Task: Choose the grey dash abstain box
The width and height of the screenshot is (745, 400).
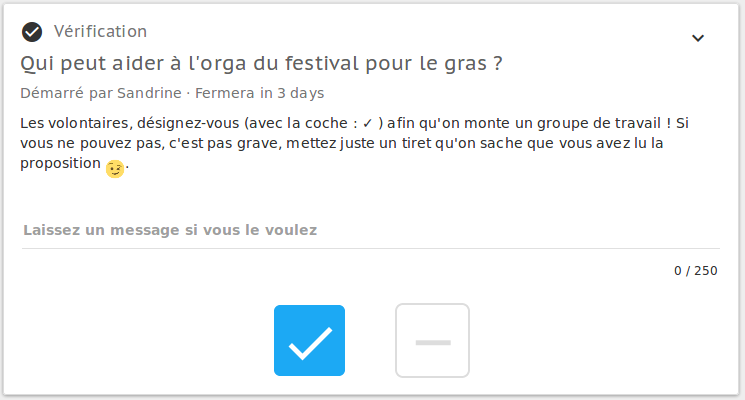Action: pos(432,341)
